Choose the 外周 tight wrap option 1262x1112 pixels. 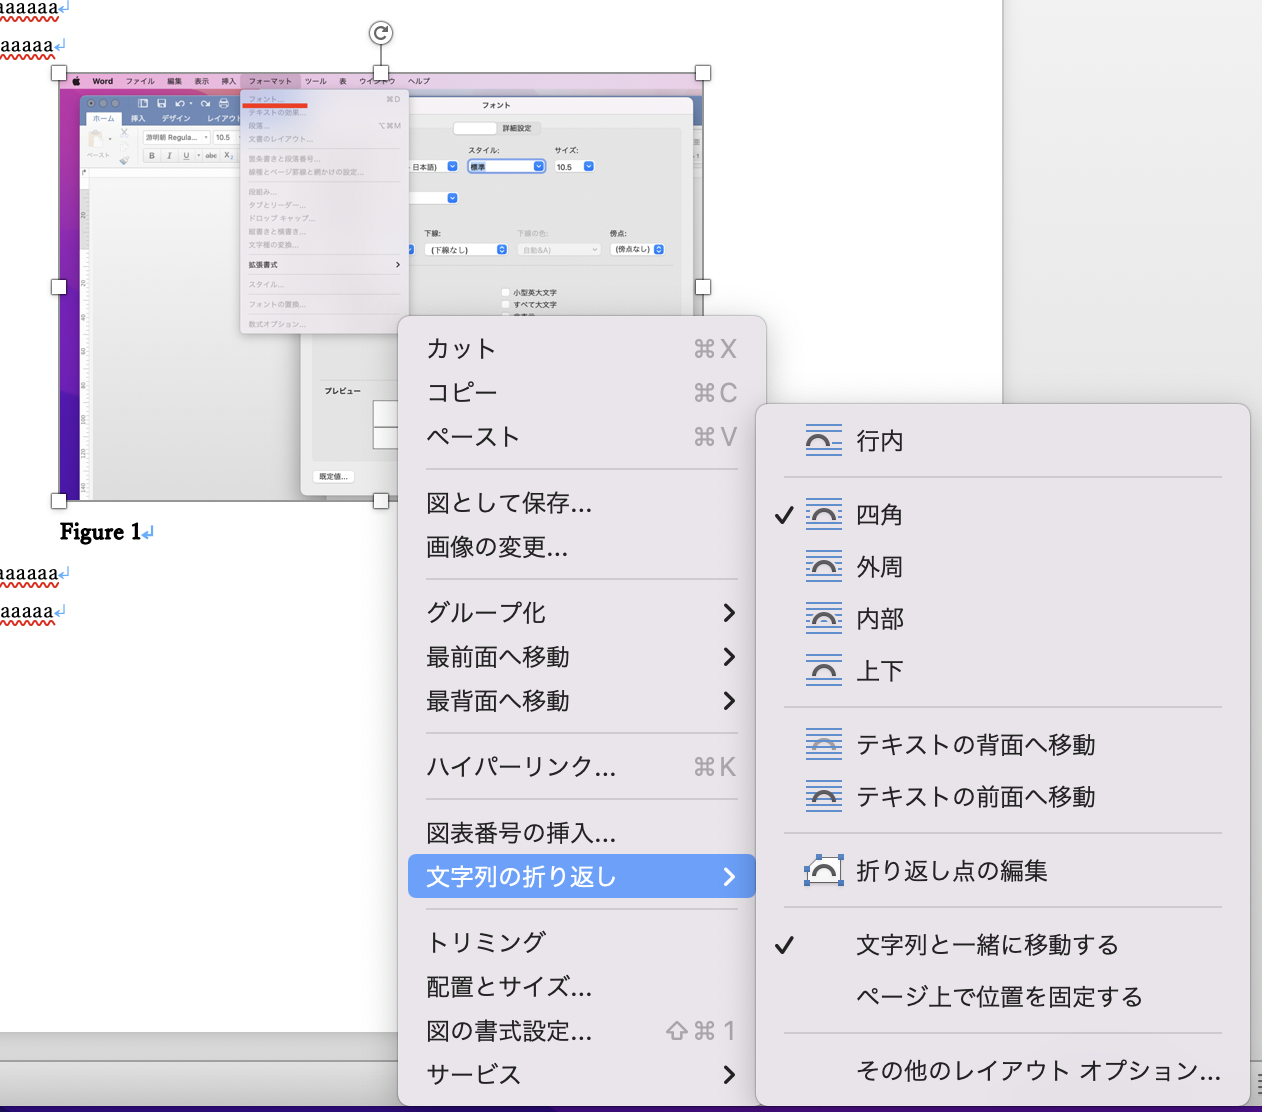point(1003,567)
